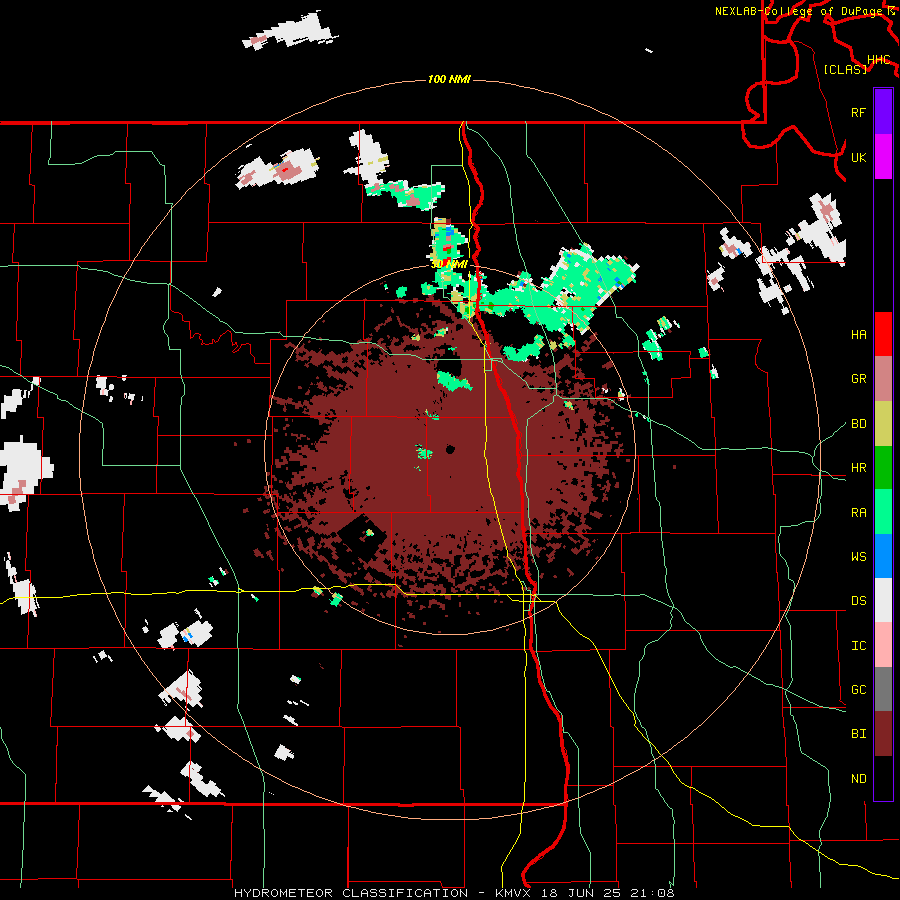Click the light pink IC legend swatch
The width and height of the screenshot is (900, 900).
pyautogui.click(x=883, y=645)
